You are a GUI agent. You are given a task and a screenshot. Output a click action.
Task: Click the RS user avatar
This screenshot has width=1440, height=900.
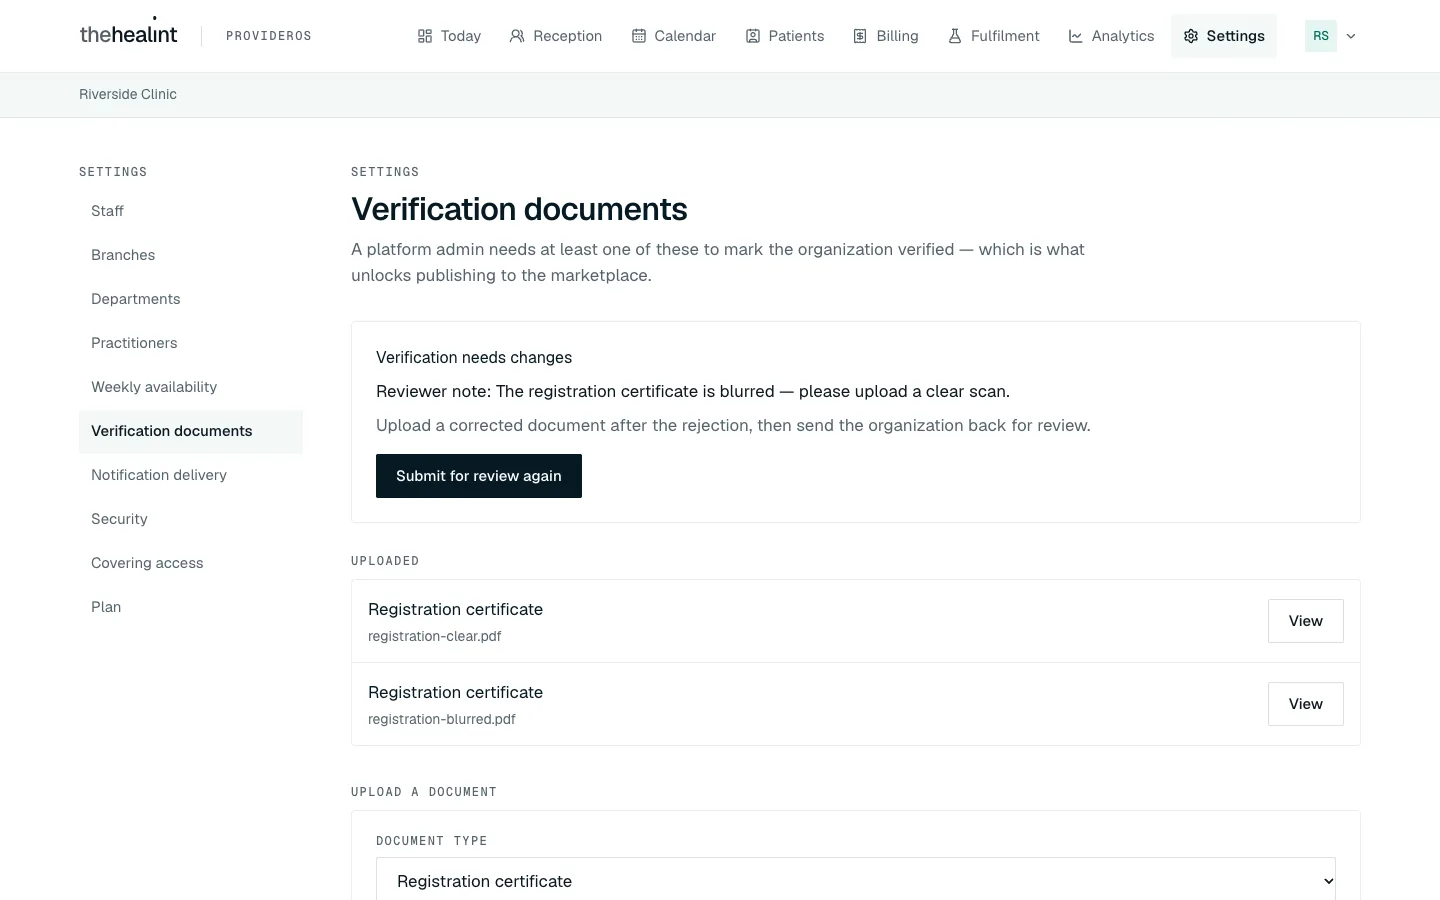(x=1321, y=36)
